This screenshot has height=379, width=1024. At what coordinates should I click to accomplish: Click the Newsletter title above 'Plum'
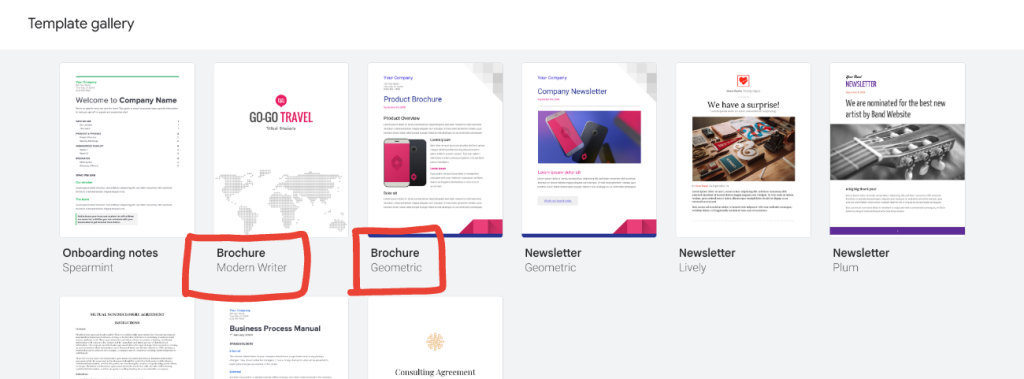pyautogui.click(x=861, y=253)
